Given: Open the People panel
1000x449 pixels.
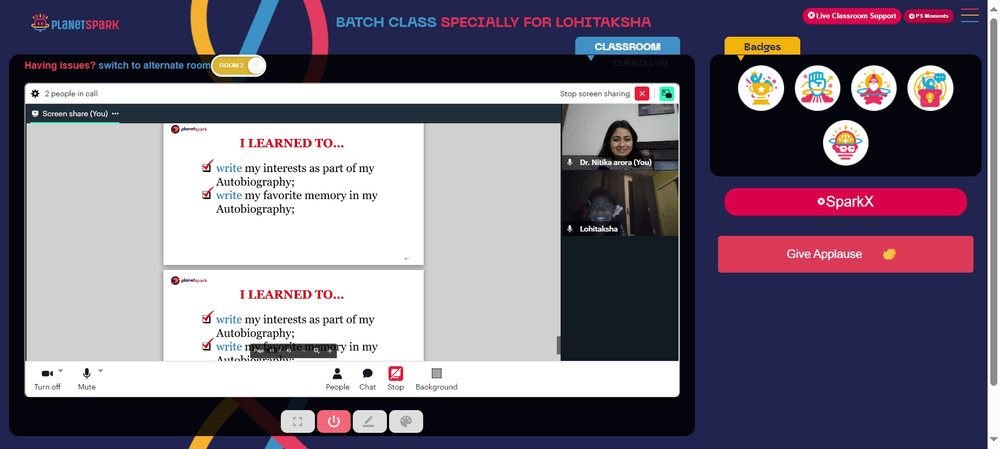Looking at the screenshot, I should [337, 379].
